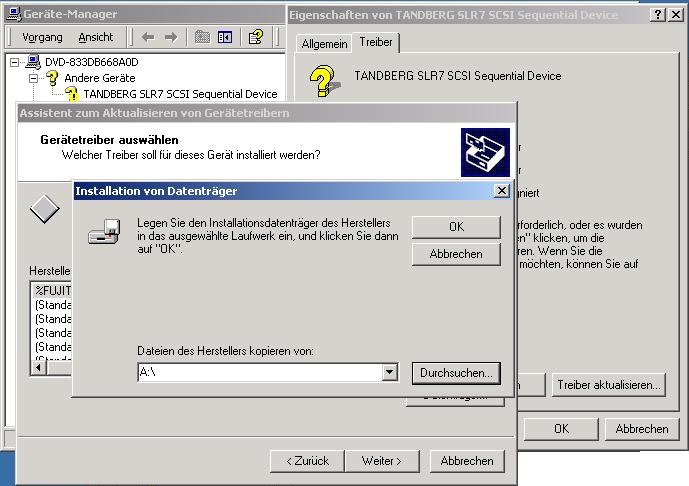Screen dimensions: 689x486
Task: Click Abbrechen in Installation von Datenträger dialog
Action: pyautogui.click(x=456, y=254)
